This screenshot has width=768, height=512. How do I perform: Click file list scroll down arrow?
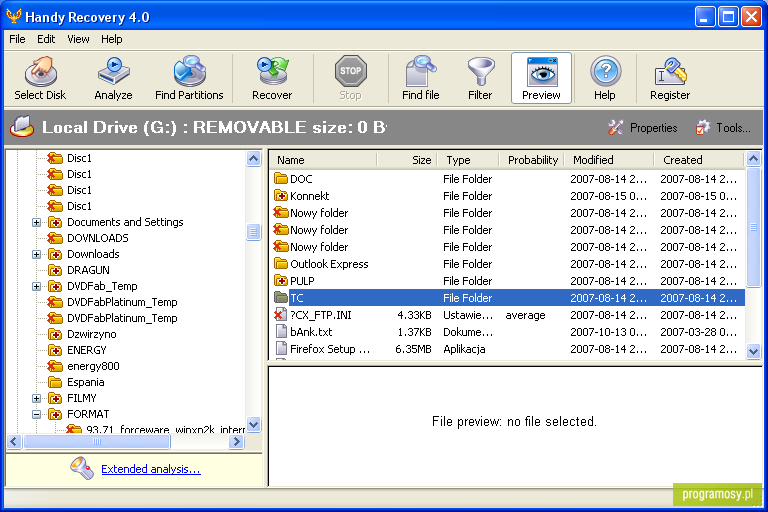tap(753, 351)
